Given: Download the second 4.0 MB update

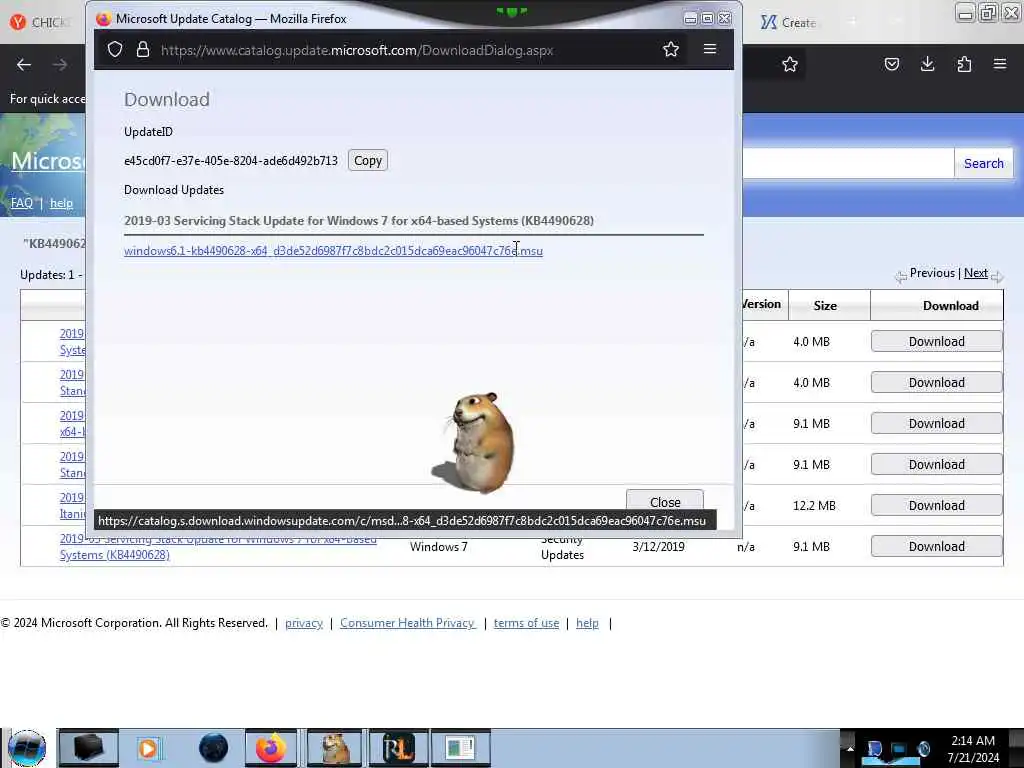Looking at the screenshot, I should click(936, 383).
